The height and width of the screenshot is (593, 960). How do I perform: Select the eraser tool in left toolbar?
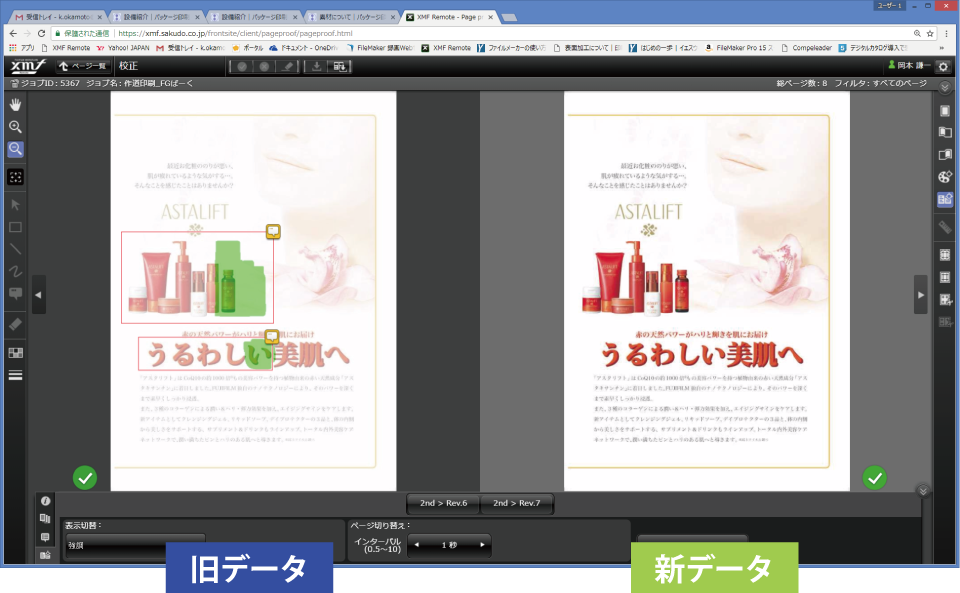tap(15, 324)
